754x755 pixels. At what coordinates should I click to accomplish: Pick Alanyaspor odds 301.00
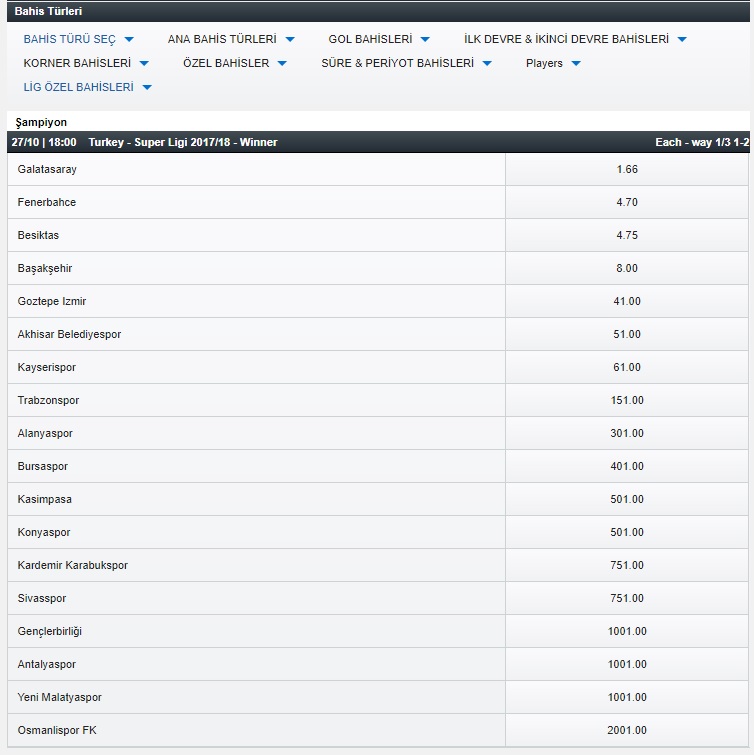[627, 433]
